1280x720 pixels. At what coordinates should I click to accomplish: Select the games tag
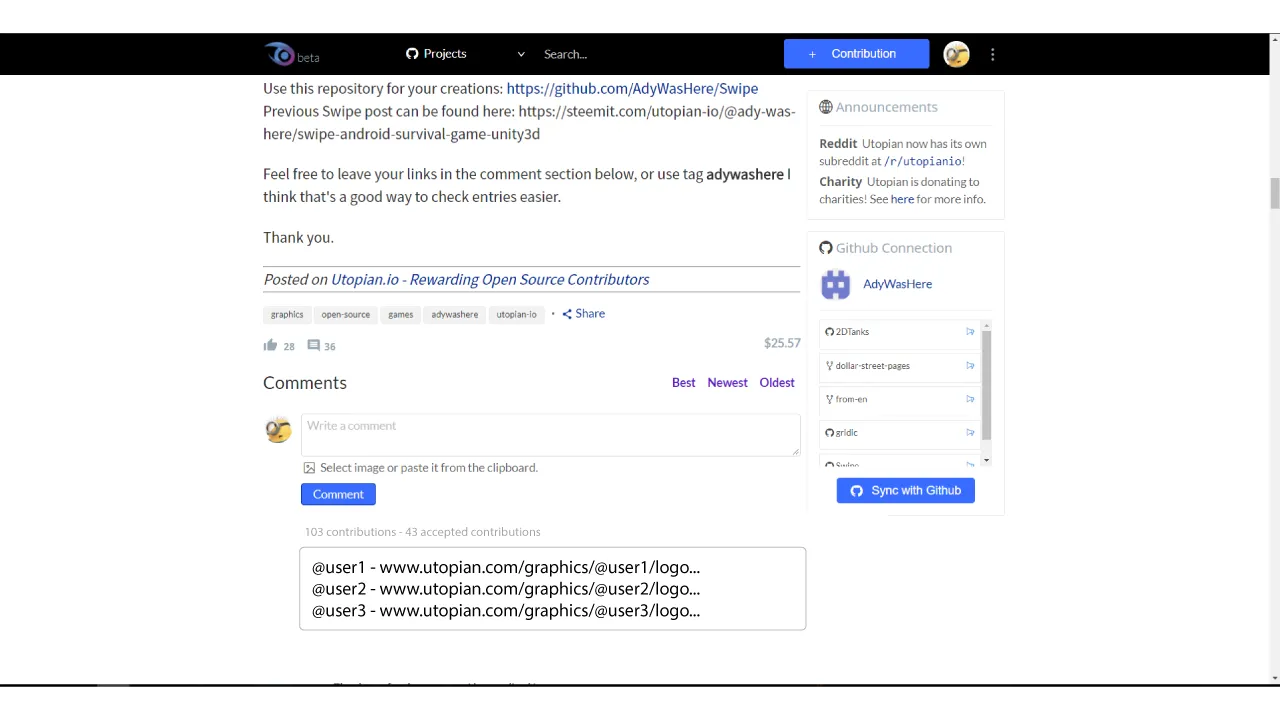pos(401,314)
